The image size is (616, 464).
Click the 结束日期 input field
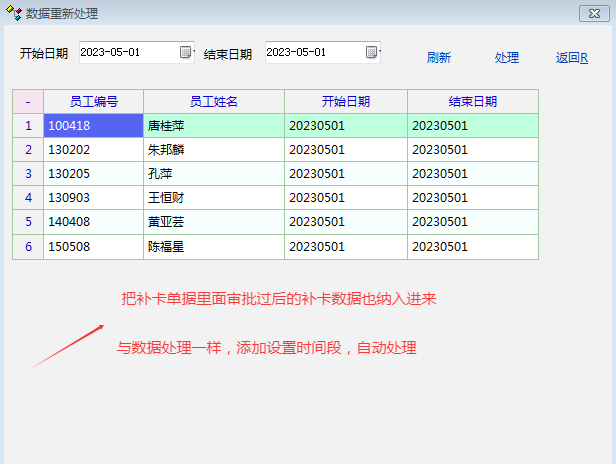click(313, 53)
